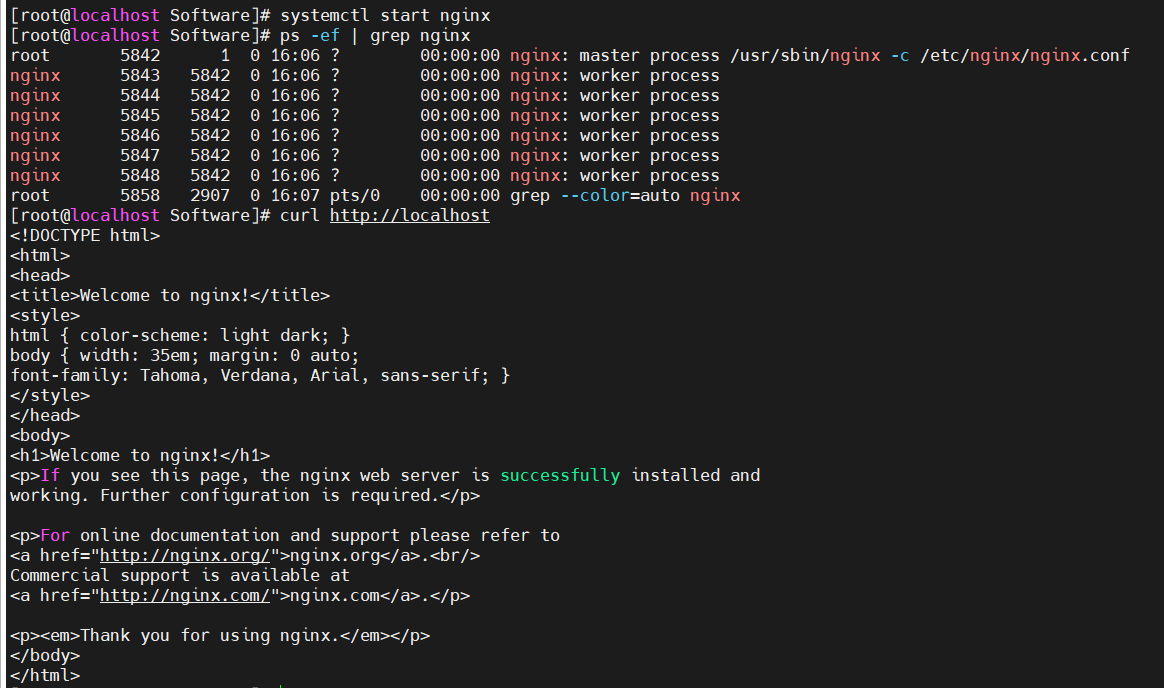The width and height of the screenshot is (1164, 688).
Task: Click the color-scheme light dark CSS line
Action: 180,335
